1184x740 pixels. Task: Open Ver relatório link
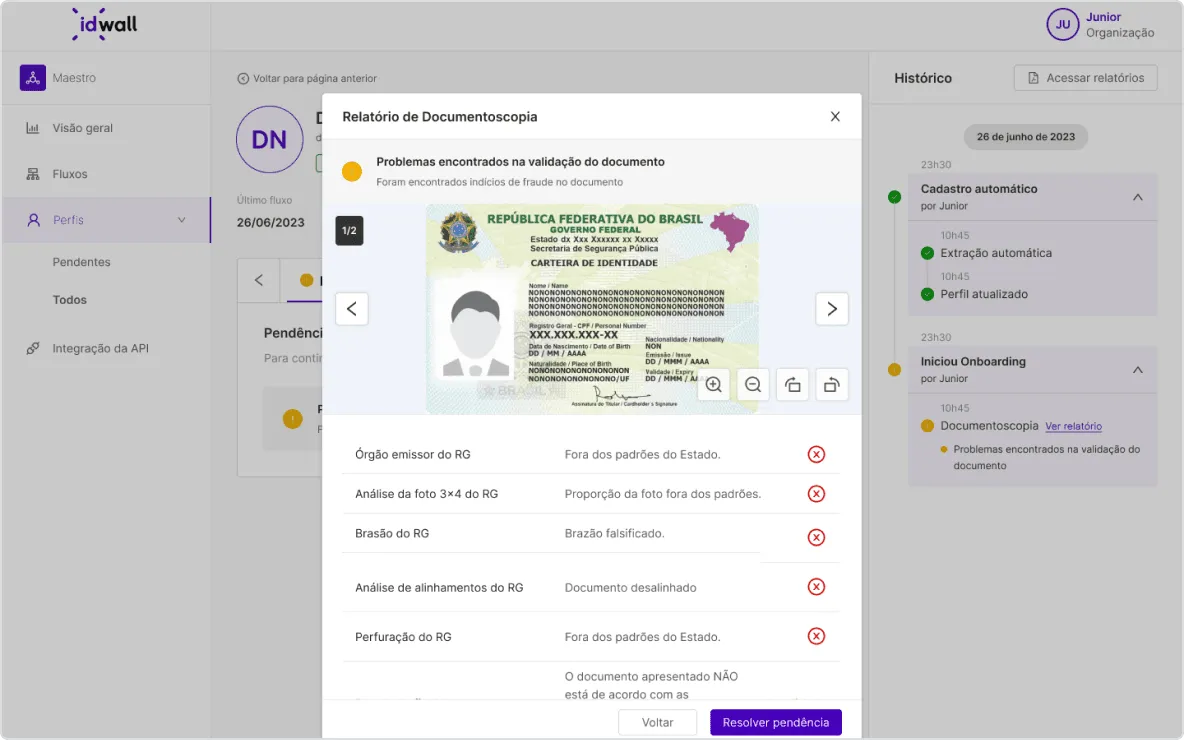1073,427
